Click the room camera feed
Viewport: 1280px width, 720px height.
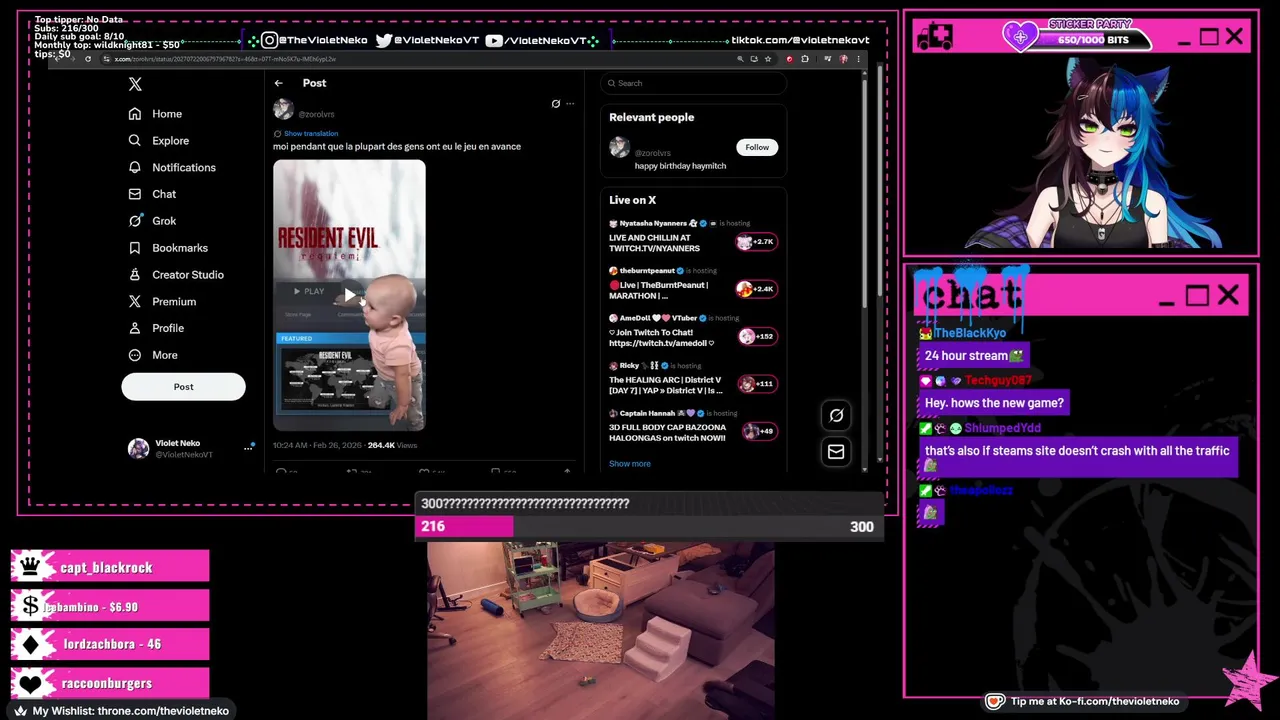[600, 631]
